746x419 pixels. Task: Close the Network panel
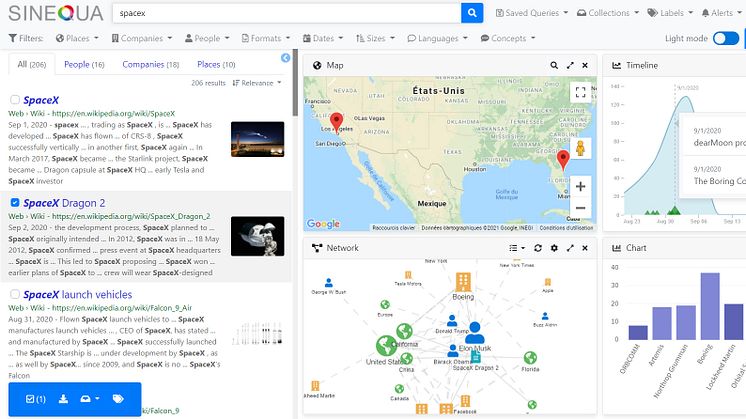[x=585, y=248]
